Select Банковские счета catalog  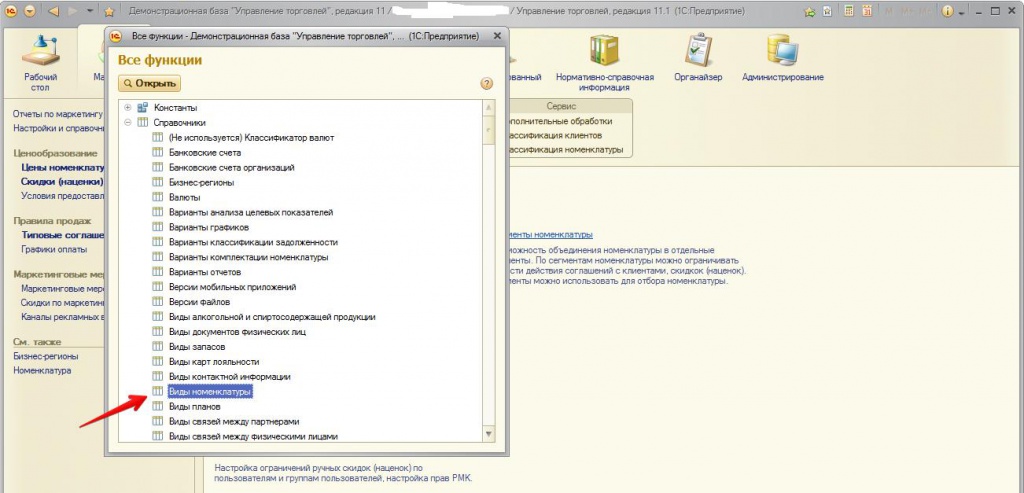pos(204,153)
